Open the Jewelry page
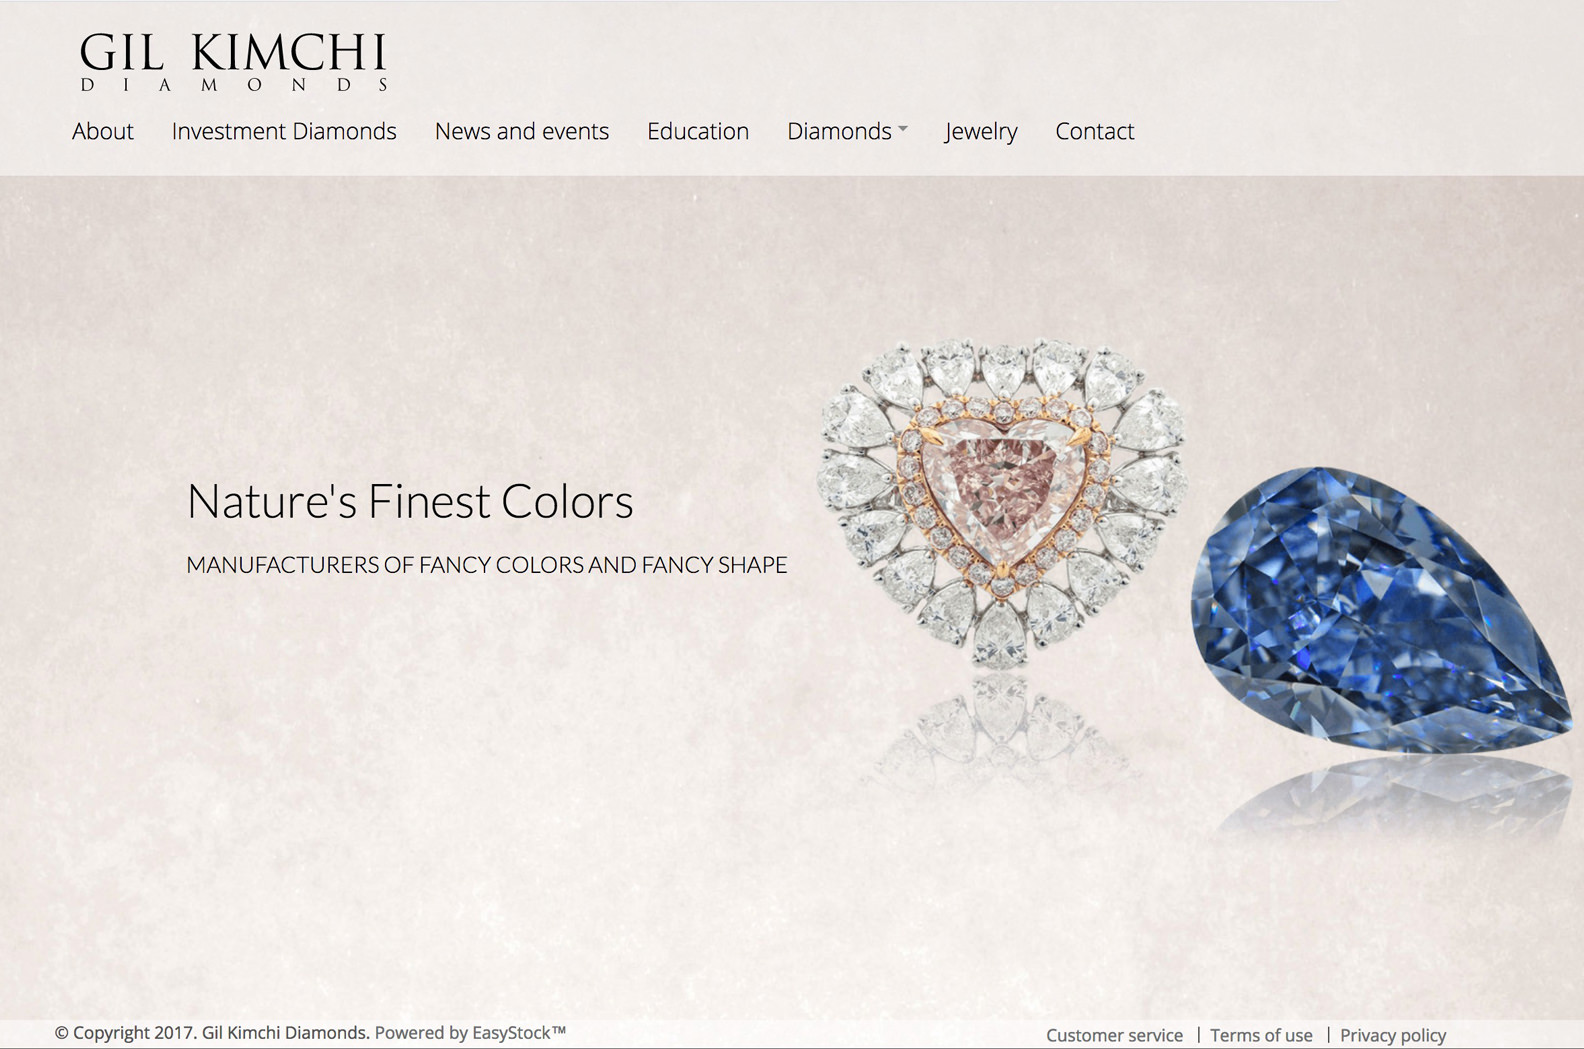 (x=981, y=131)
